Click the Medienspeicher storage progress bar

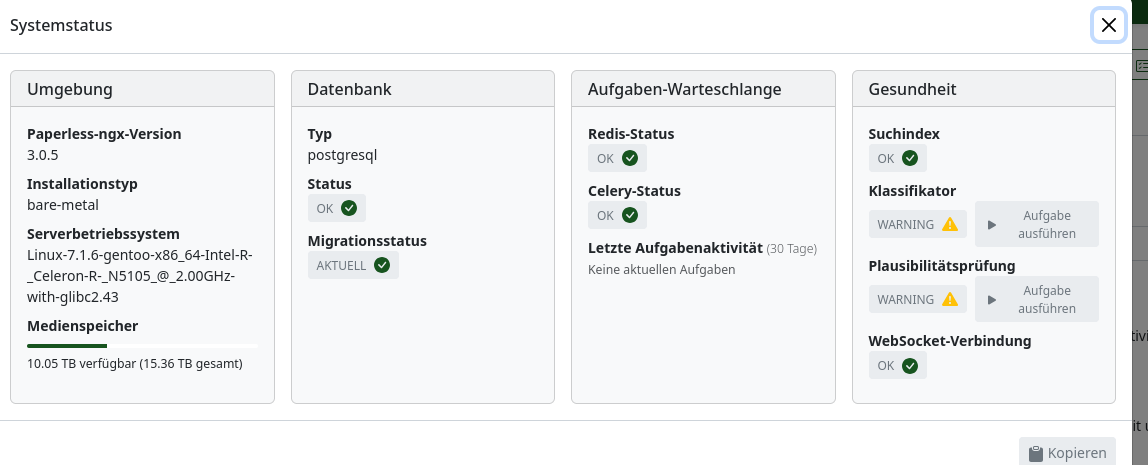point(142,346)
